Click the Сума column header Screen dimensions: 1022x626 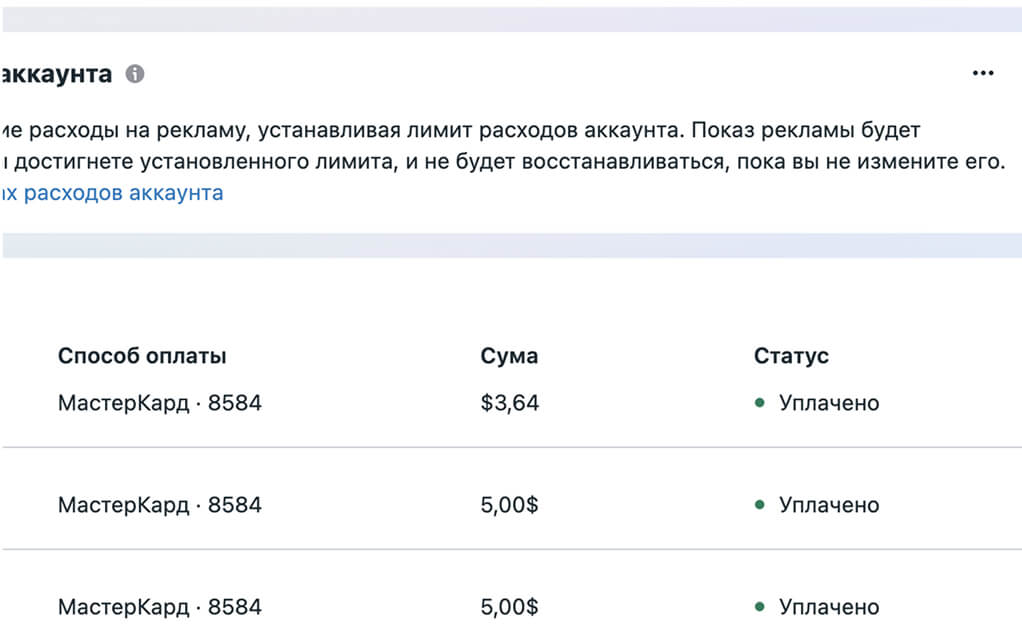coord(509,356)
